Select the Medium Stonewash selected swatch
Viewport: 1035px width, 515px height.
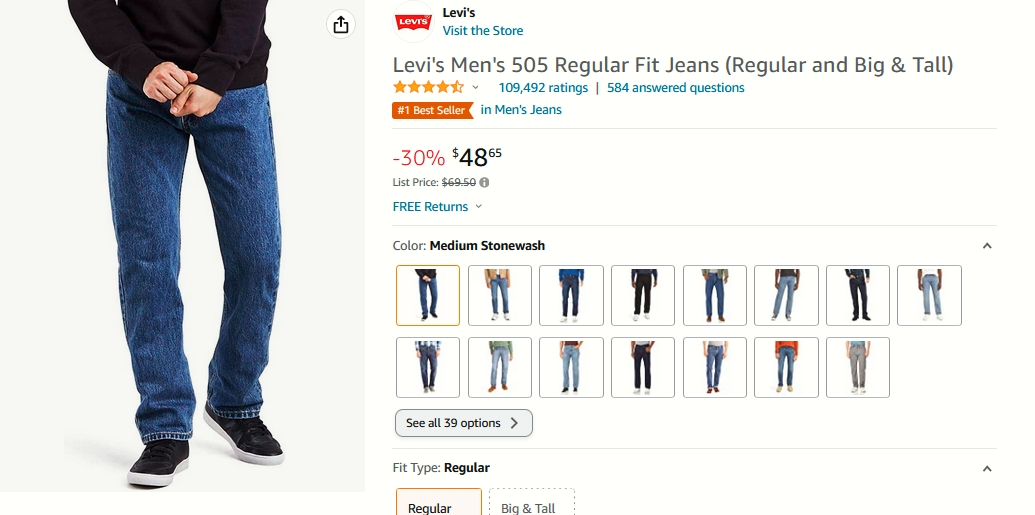(428, 295)
